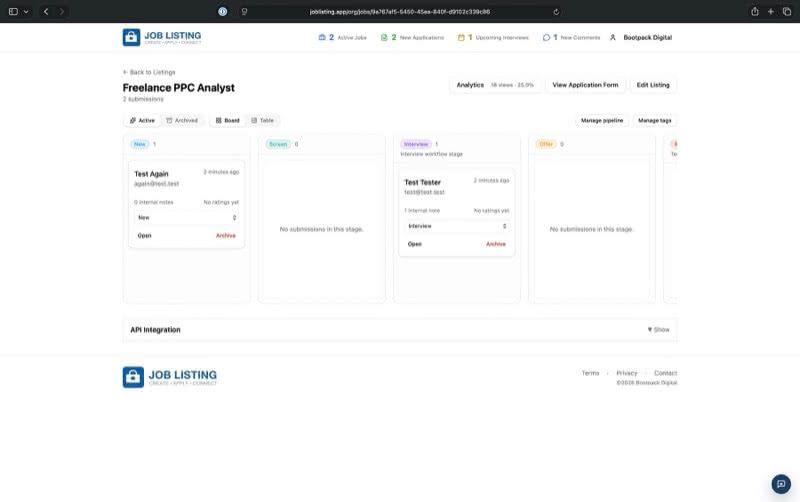Open New Applications counter in header

click(x=412, y=37)
